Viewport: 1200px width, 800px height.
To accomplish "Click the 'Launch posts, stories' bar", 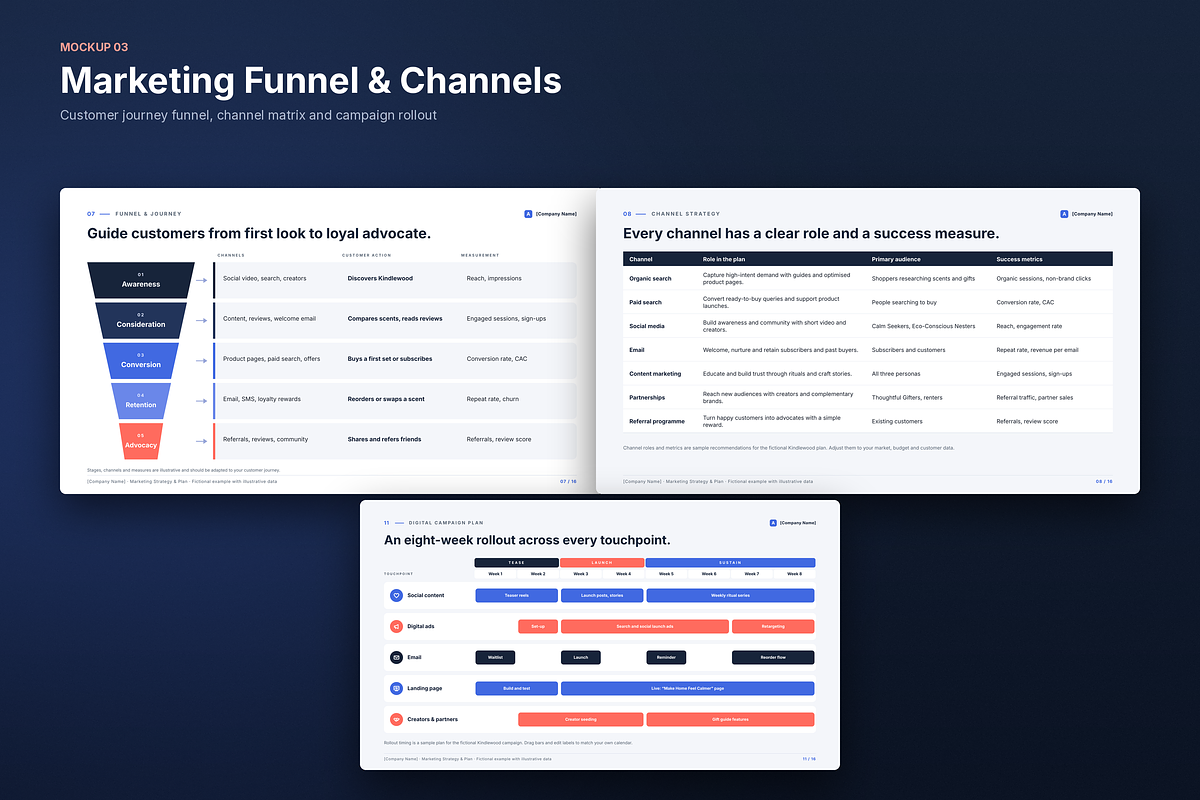I will pos(602,595).
